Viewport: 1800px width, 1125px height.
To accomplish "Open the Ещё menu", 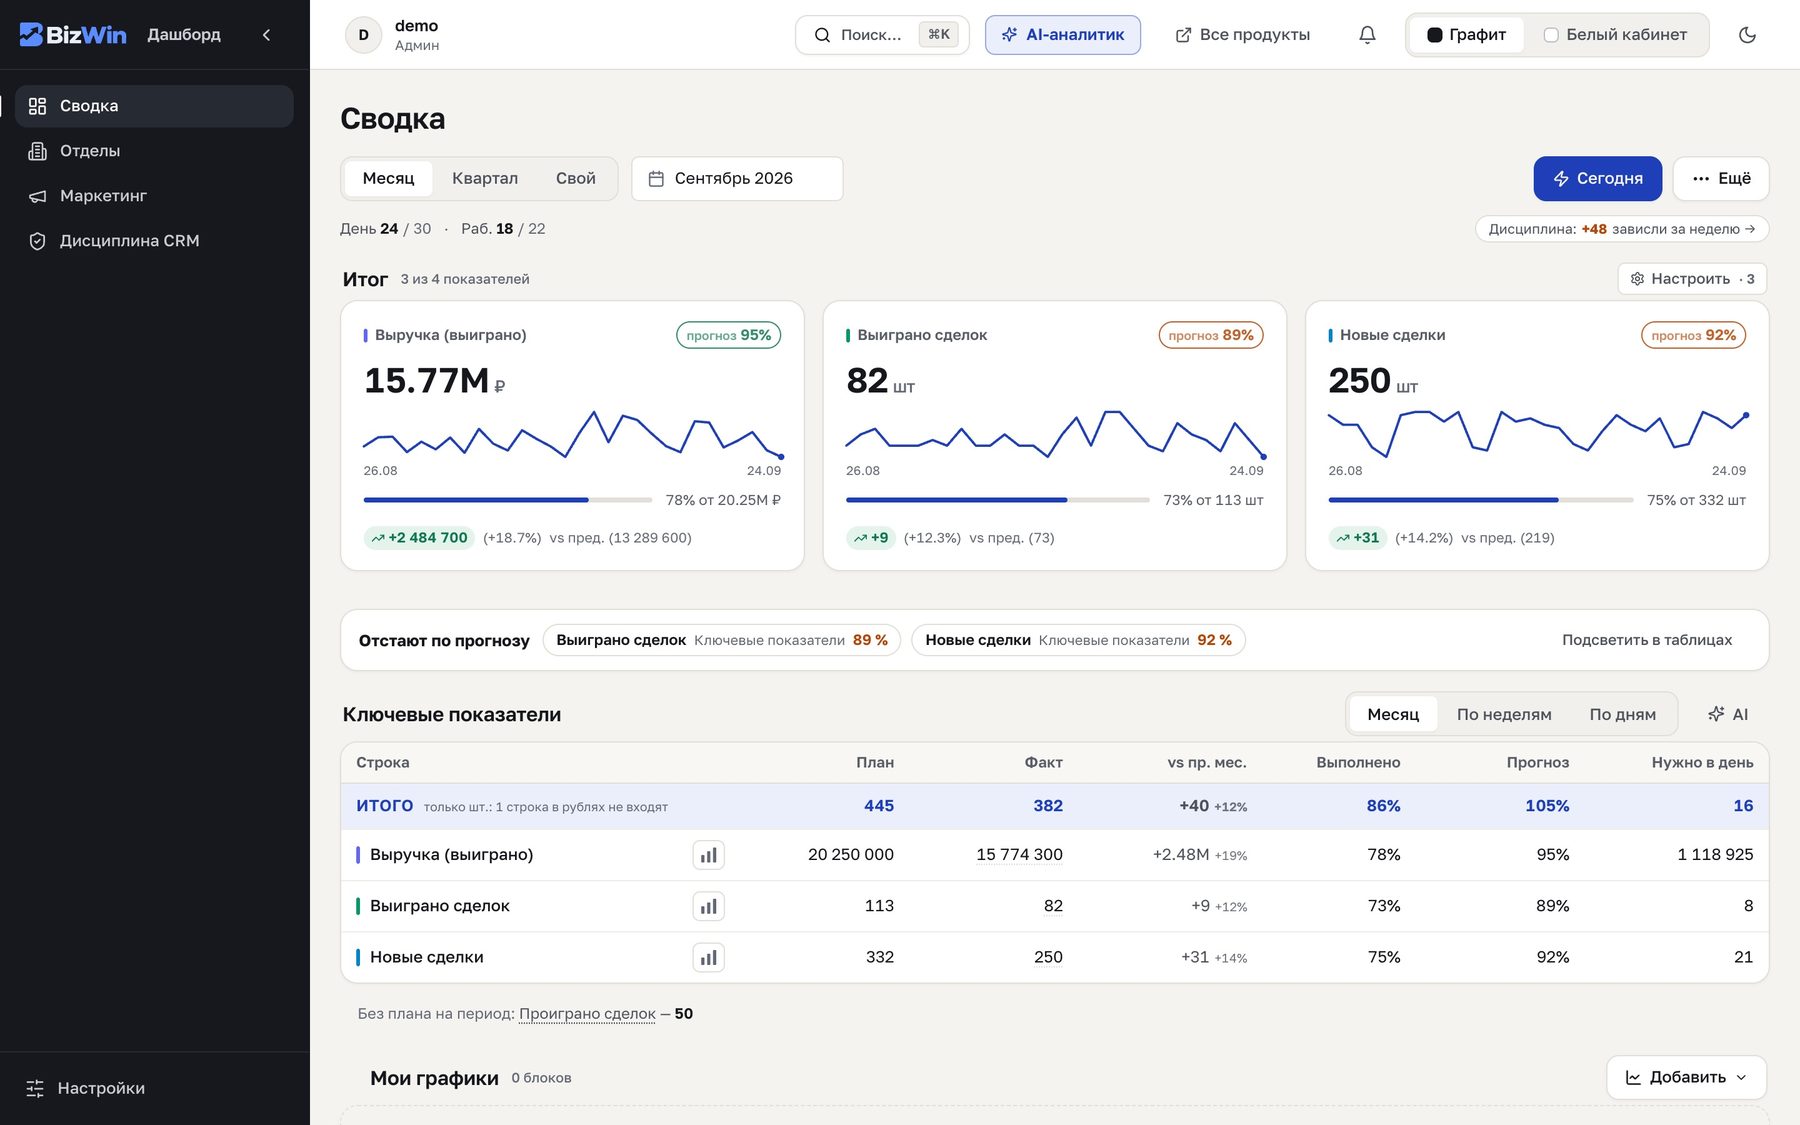I will 1721,178.
